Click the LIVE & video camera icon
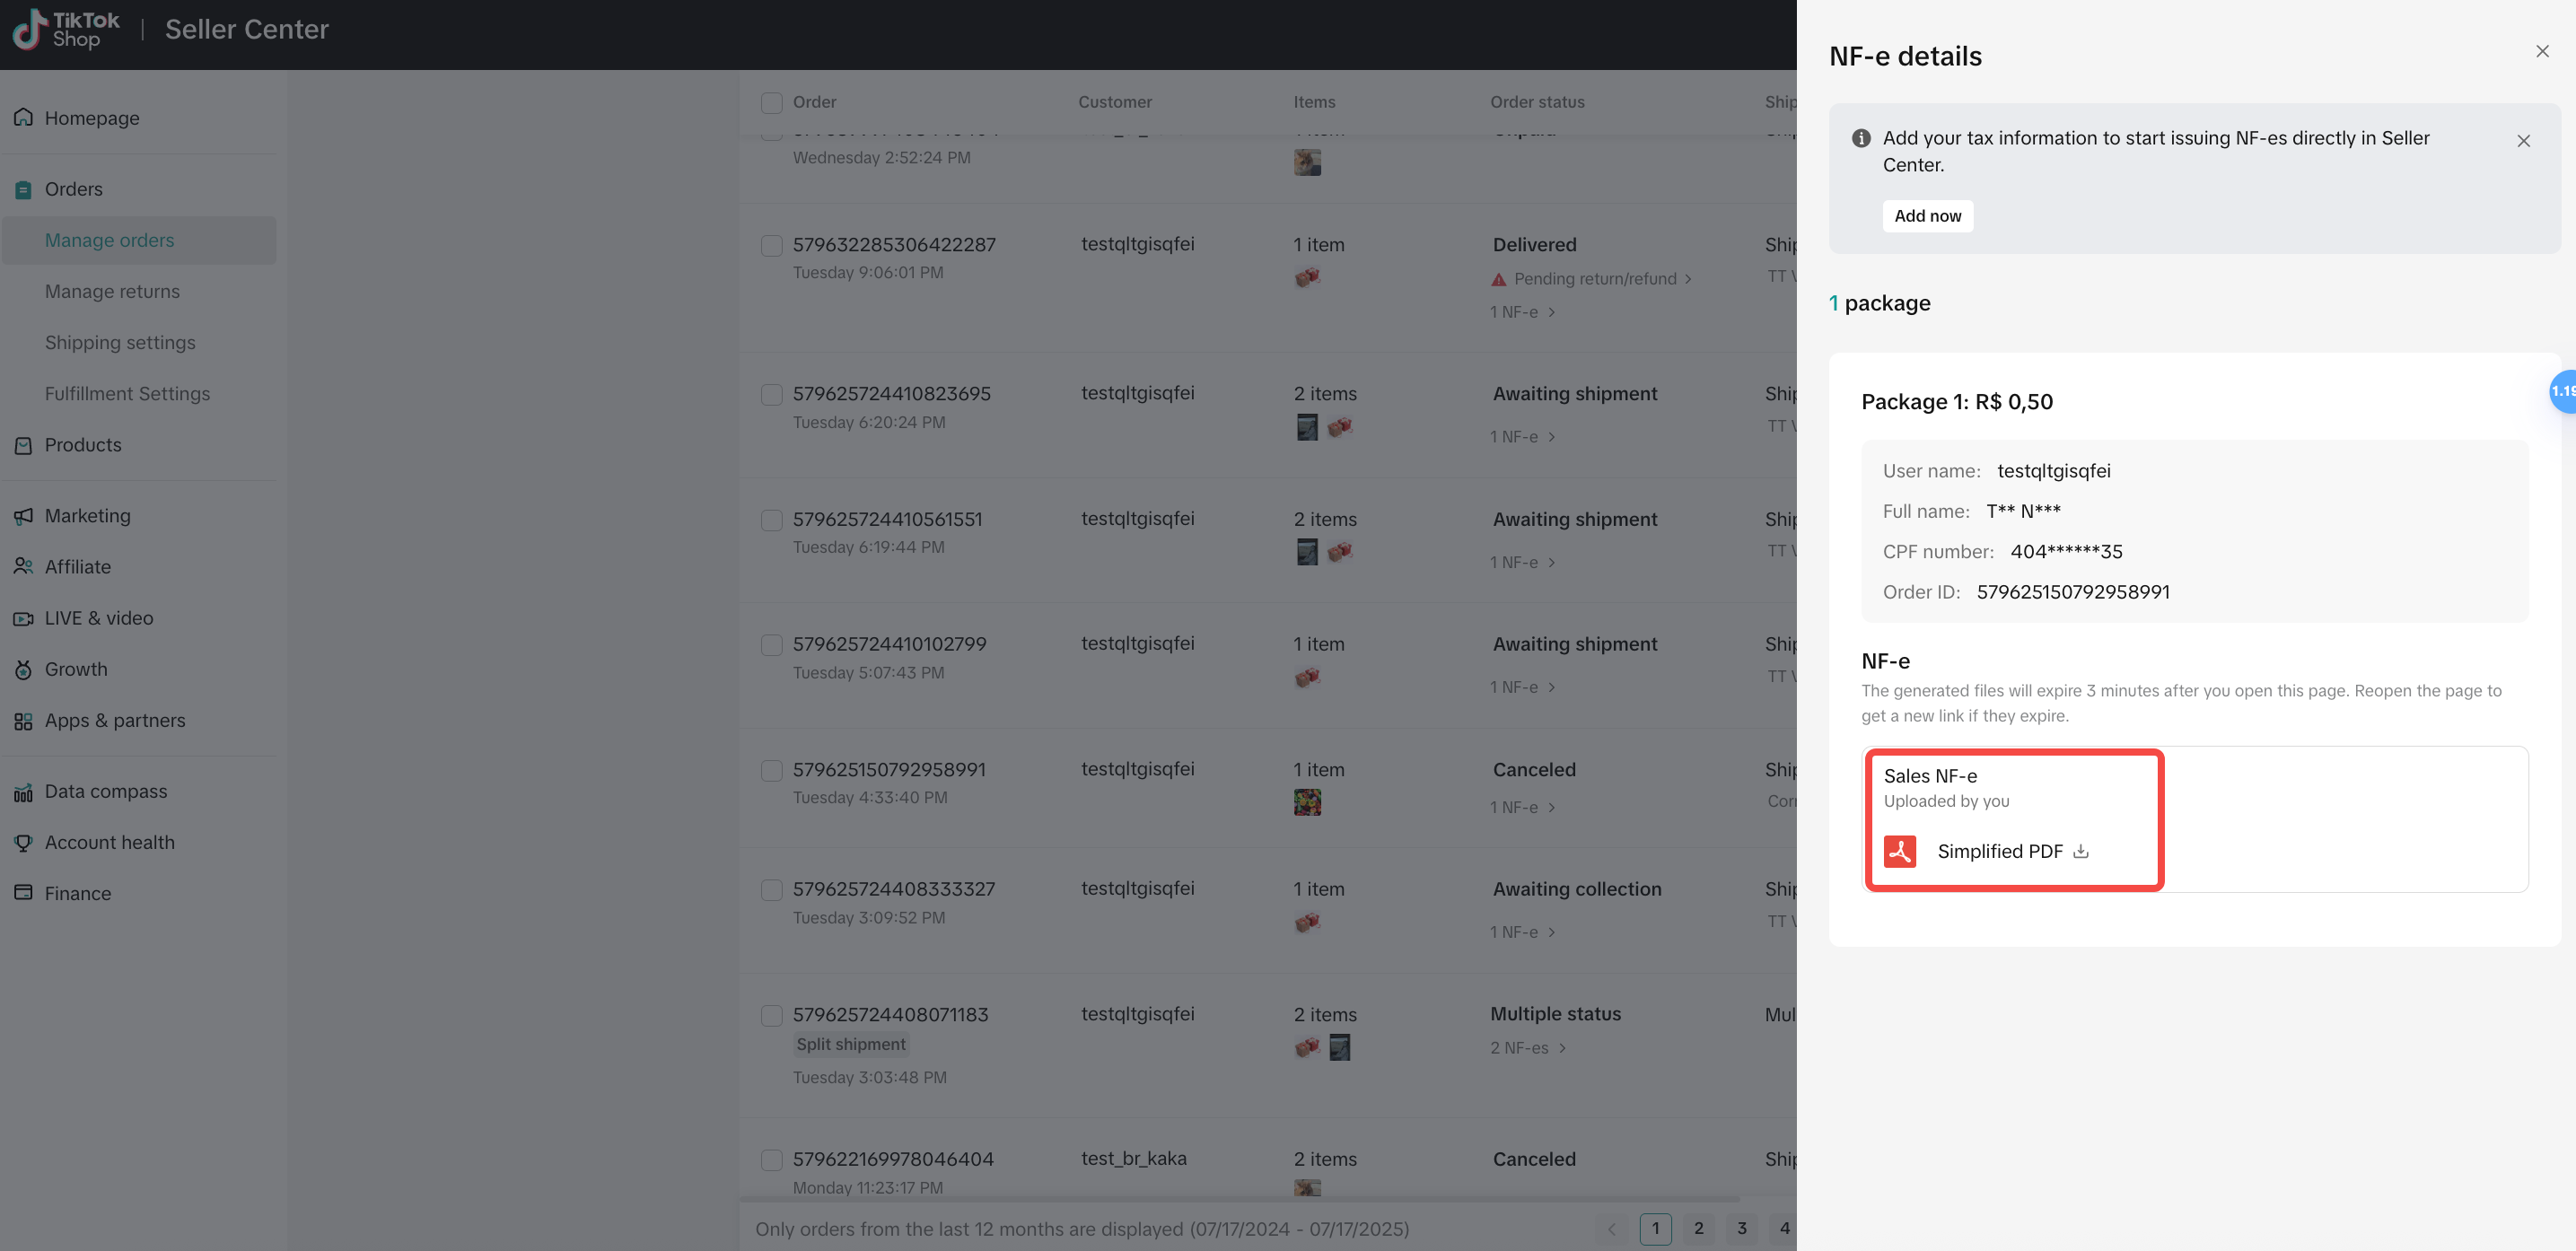The width and height of the screenshot is (2576, 1251). tap(23, 618)
